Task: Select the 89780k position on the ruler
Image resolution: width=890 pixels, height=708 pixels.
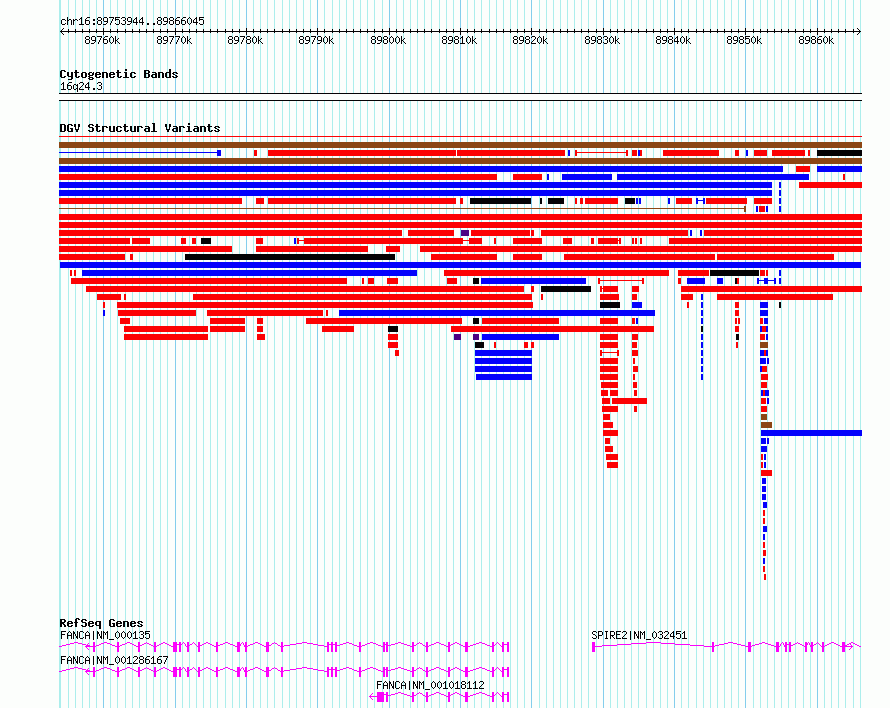Action: coord(245,40)
